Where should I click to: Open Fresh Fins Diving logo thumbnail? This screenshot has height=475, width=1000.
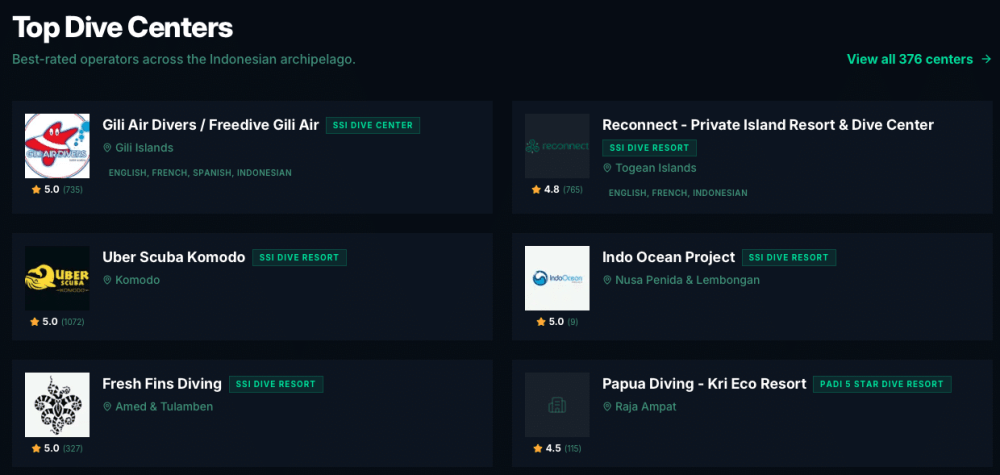coord(57,405)
